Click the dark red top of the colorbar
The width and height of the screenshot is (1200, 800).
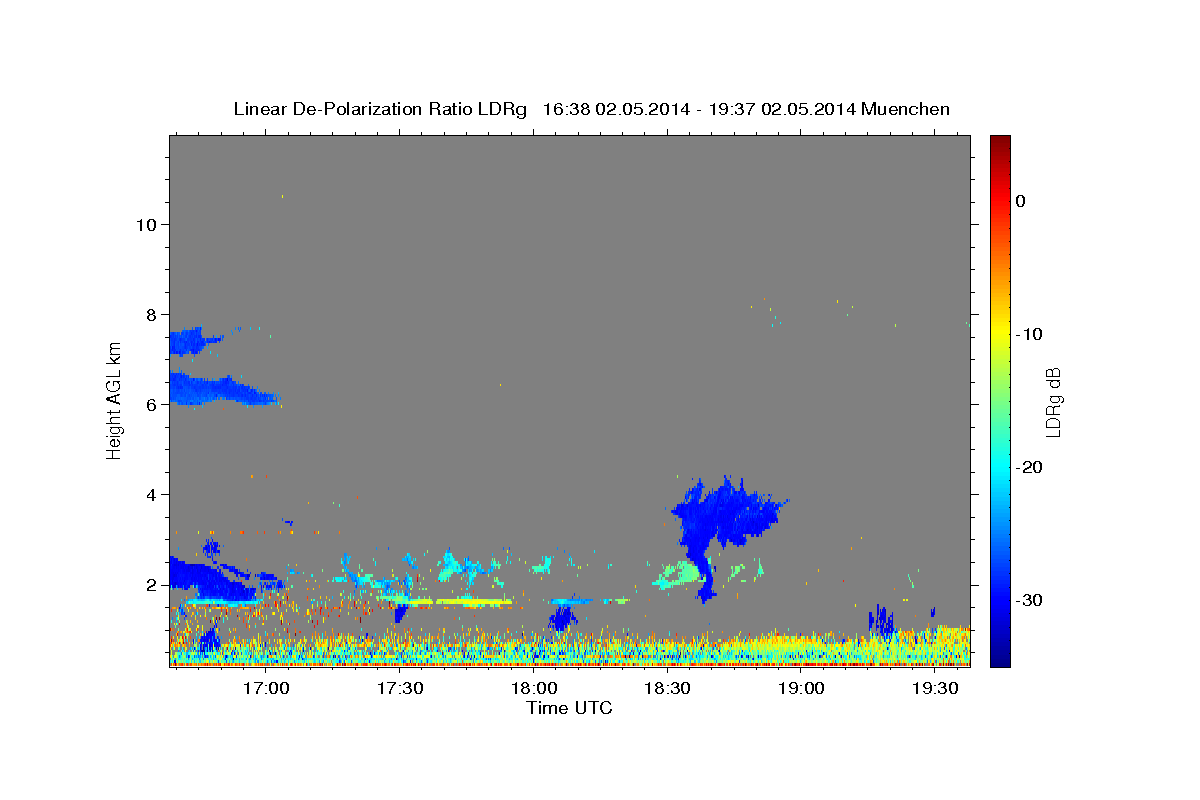[999, 141]
